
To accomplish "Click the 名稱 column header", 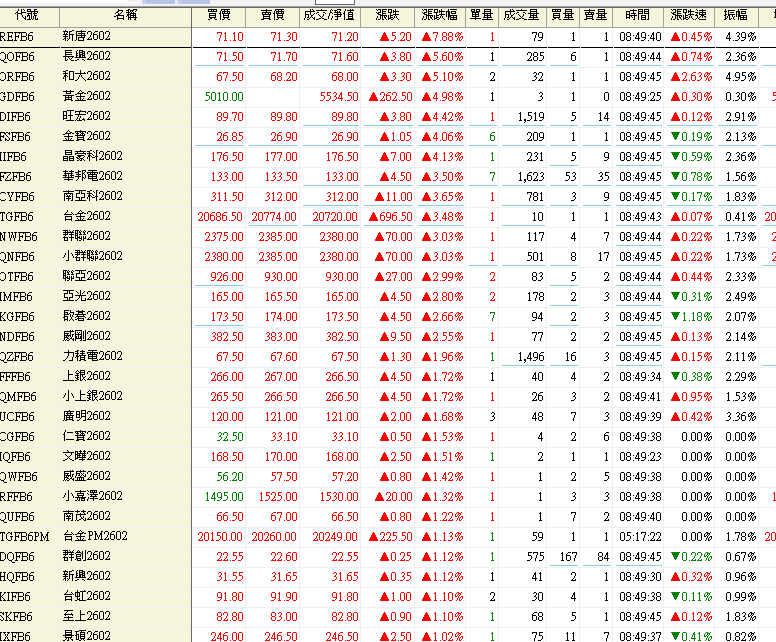I will pyautogui.click(x=125, y=15).
